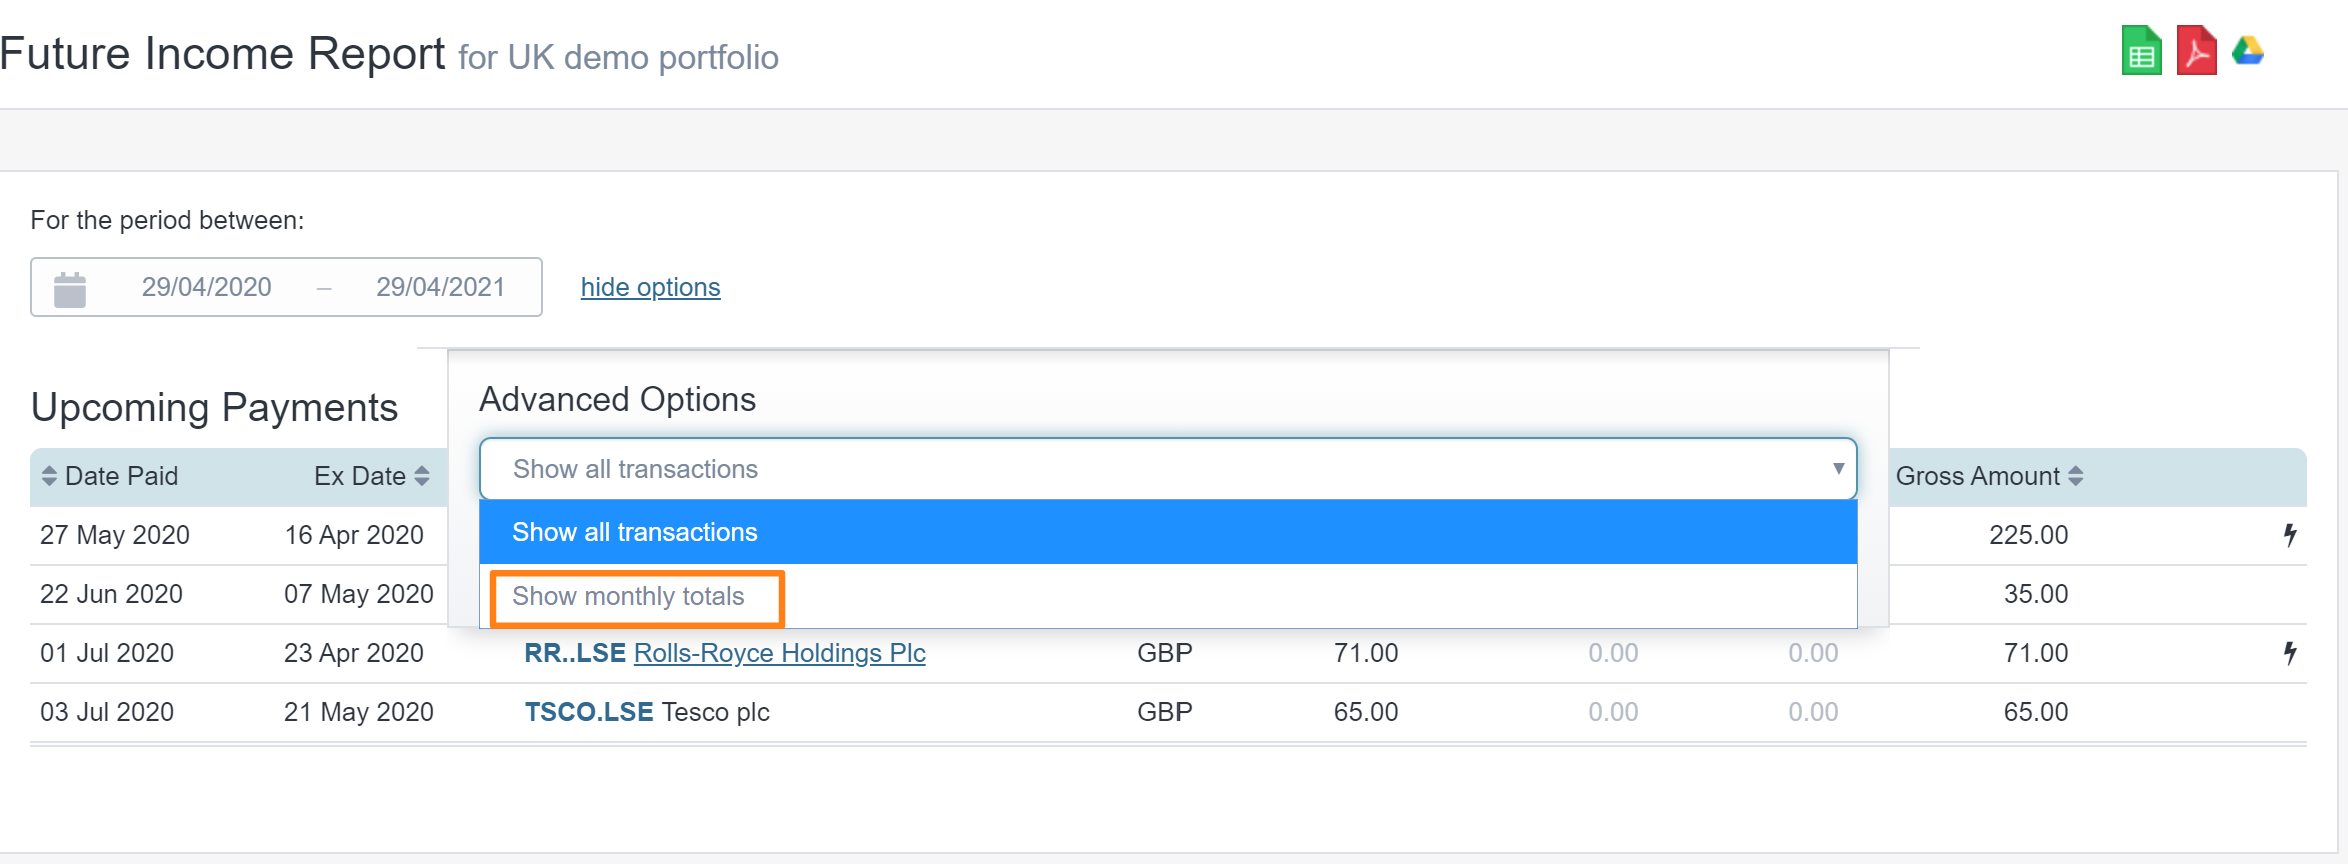Click the dropdown caret on the options box
2348x864 pixels.
point(1838,469)
